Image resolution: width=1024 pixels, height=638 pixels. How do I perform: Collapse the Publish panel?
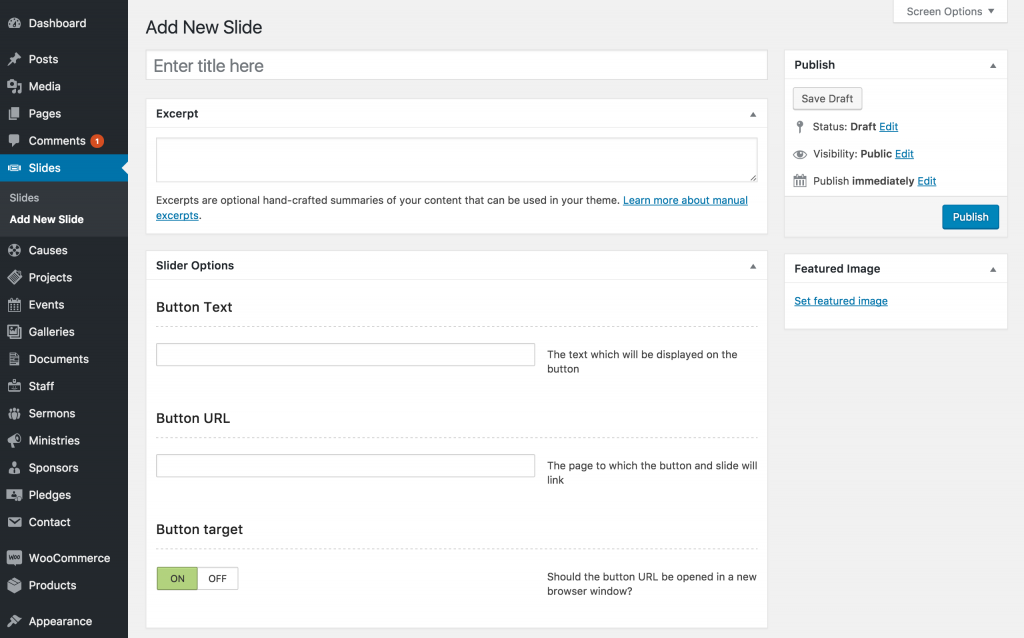[x=993, y=64]
